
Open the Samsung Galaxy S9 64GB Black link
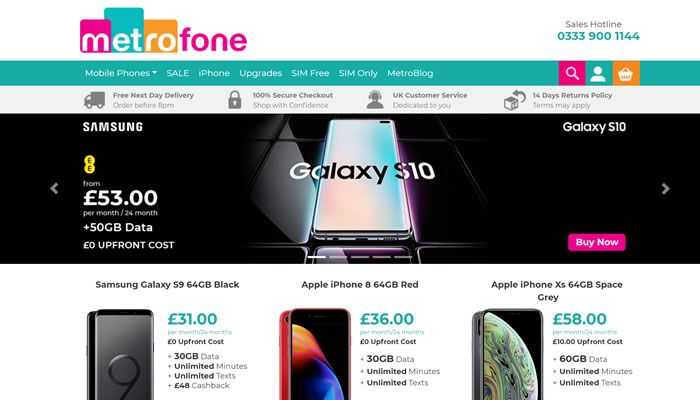point(167,284)
